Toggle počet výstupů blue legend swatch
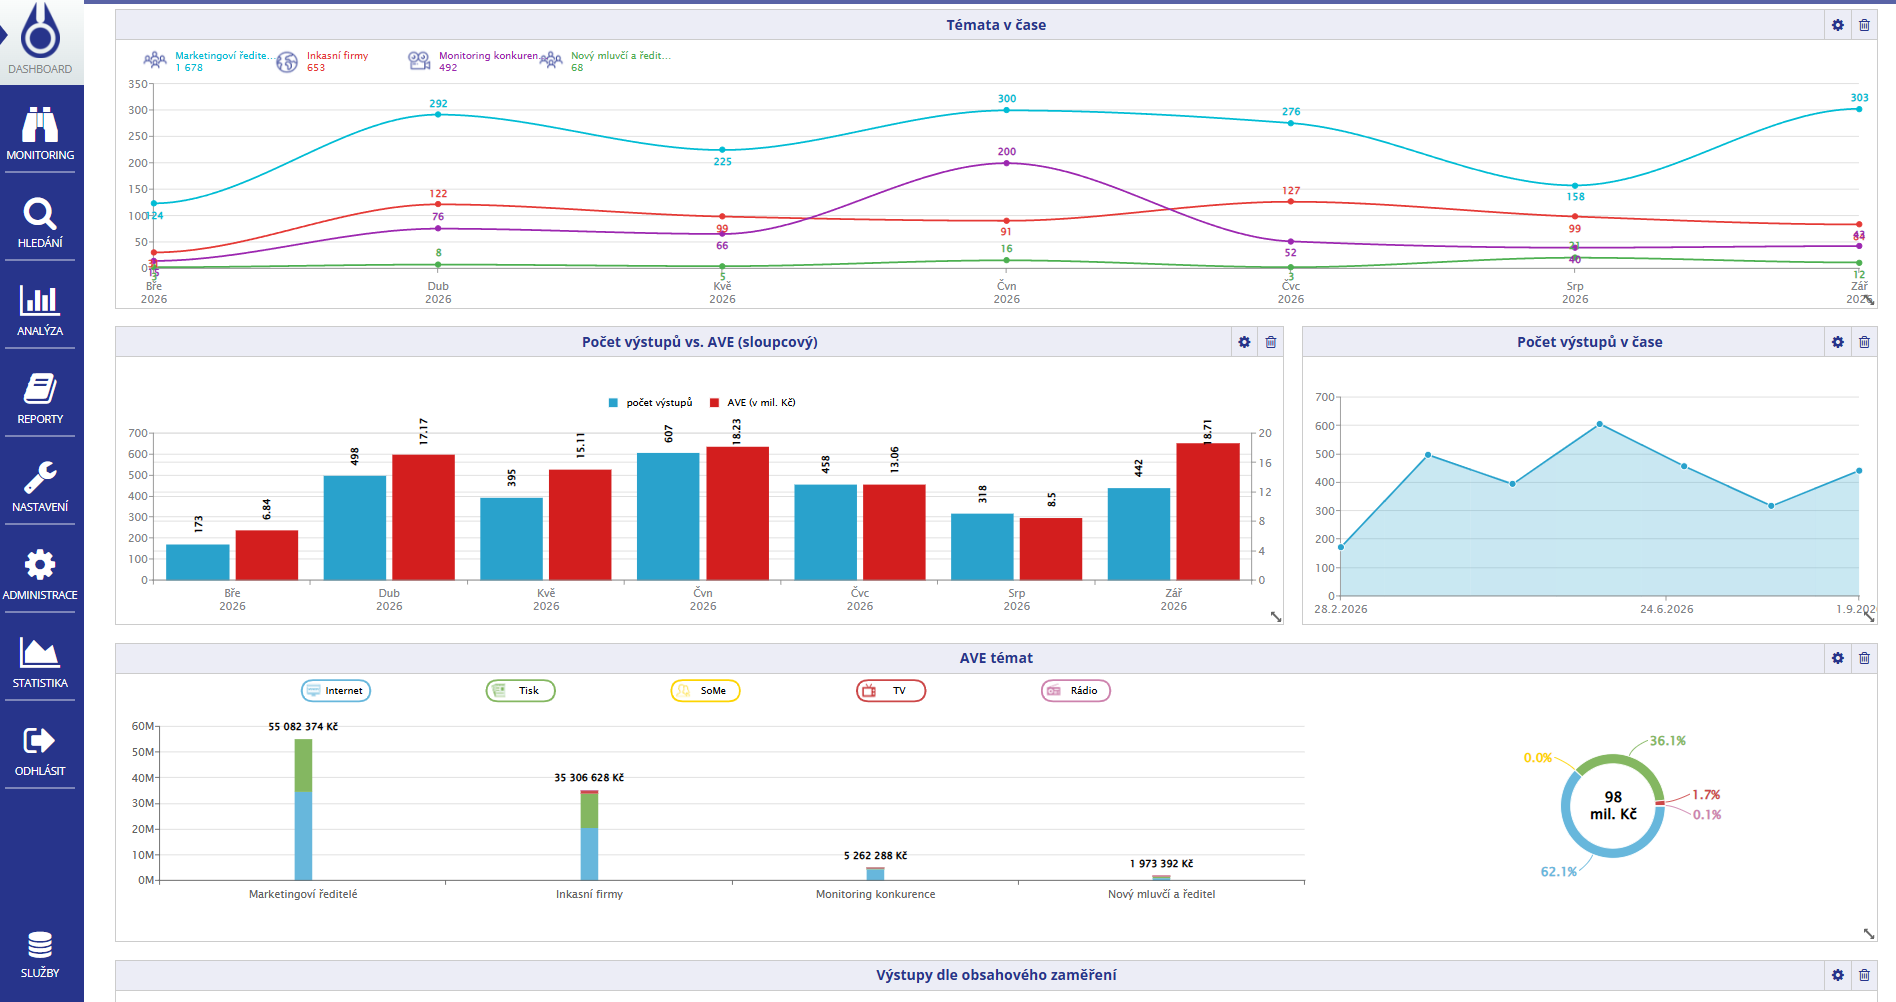The height and width of the screenshot is (1002, 1896). (613, 403)
